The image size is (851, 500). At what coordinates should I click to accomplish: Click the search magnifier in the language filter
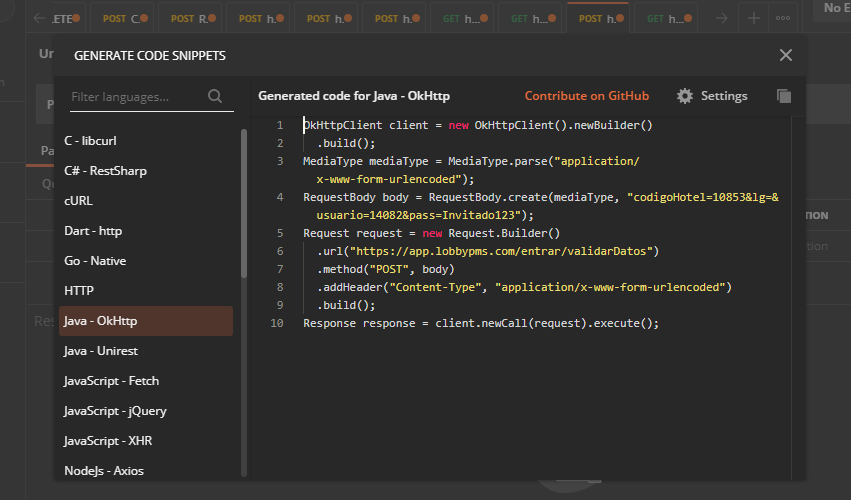point(215,97)
